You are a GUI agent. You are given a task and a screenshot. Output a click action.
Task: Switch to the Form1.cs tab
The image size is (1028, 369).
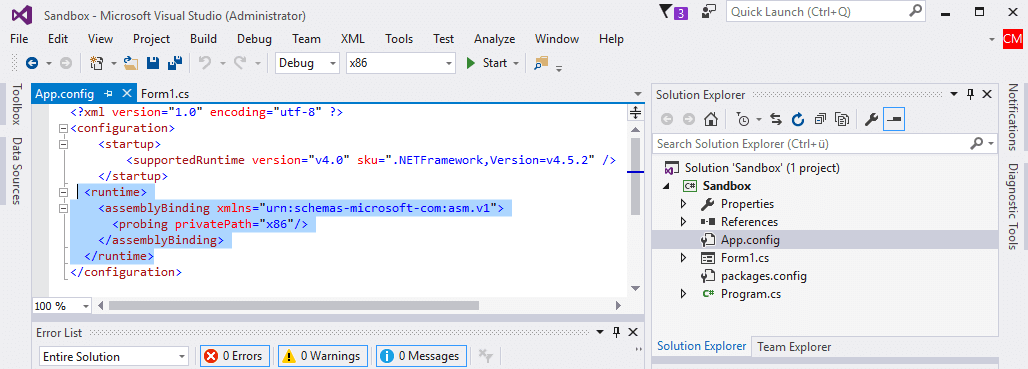click(x=165, y=94)
